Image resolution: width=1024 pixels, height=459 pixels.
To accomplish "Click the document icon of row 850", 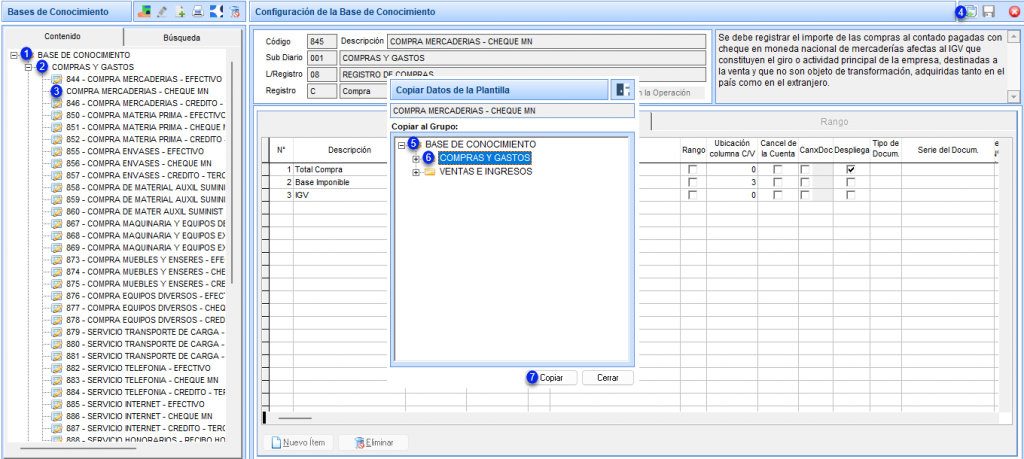I will [57, 114].
